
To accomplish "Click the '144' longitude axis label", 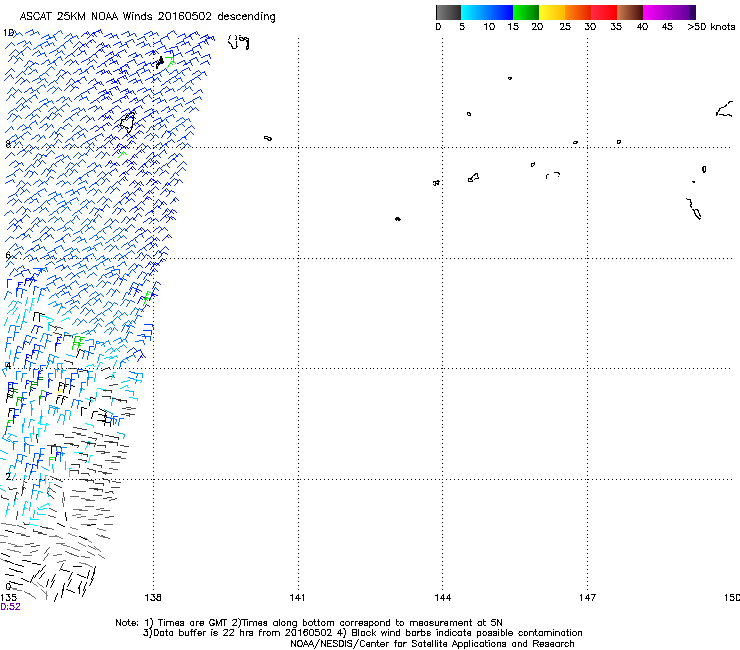I will tap(443, 598).
